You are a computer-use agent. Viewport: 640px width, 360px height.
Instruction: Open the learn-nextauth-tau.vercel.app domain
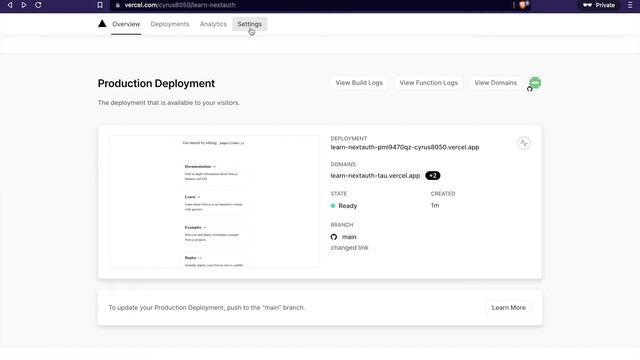(x=375, y=176)
